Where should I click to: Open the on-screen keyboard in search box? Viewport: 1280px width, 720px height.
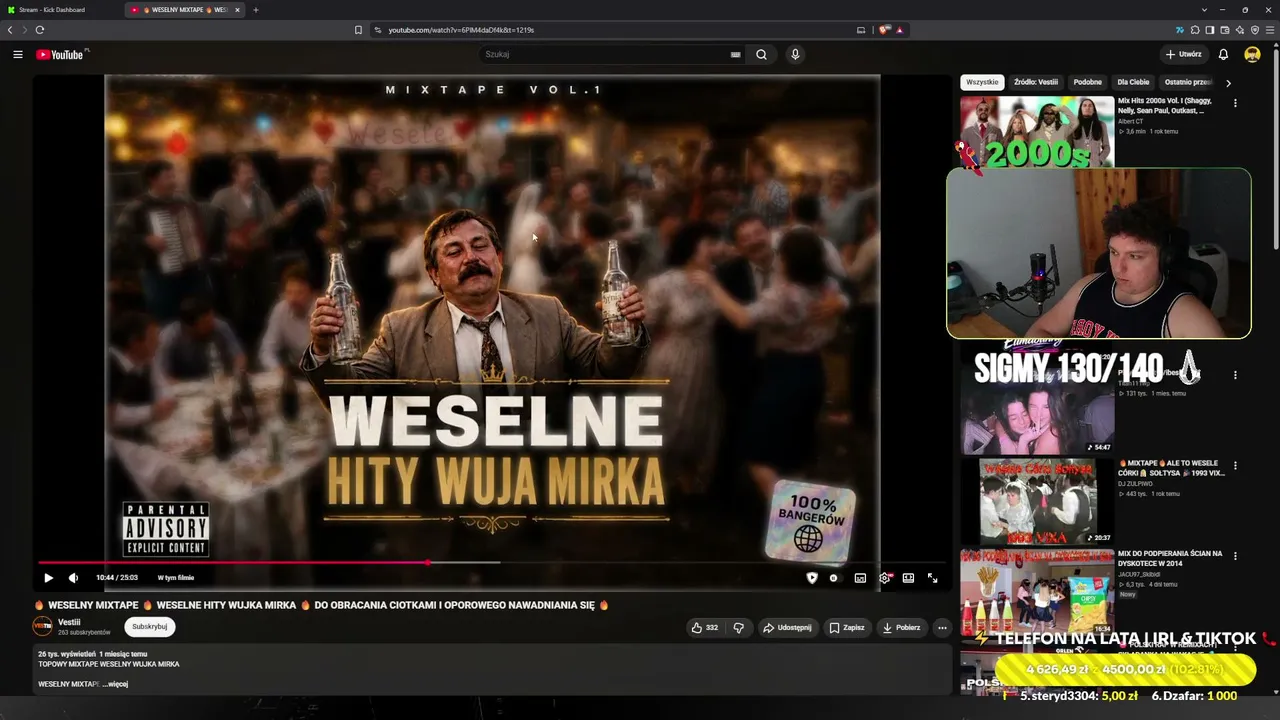pos(735,54)
